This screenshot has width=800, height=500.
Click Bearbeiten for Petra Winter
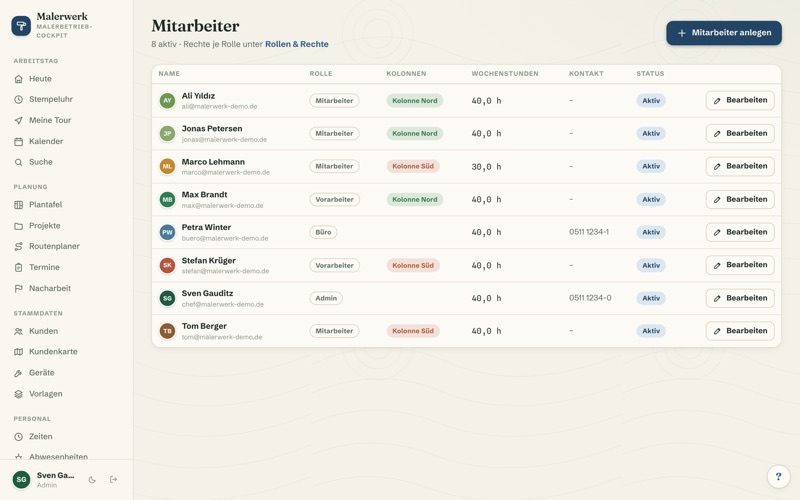(740, 232)
